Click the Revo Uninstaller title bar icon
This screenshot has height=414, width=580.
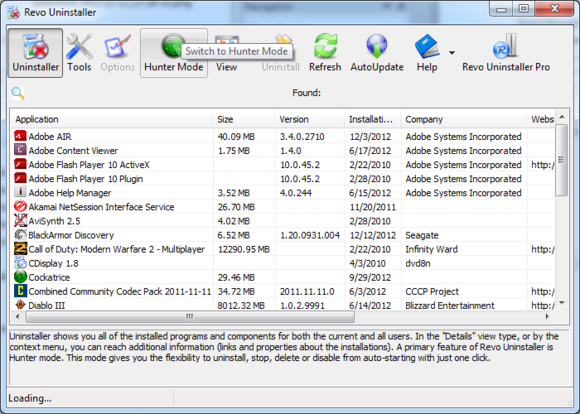(x=13, y=12)
